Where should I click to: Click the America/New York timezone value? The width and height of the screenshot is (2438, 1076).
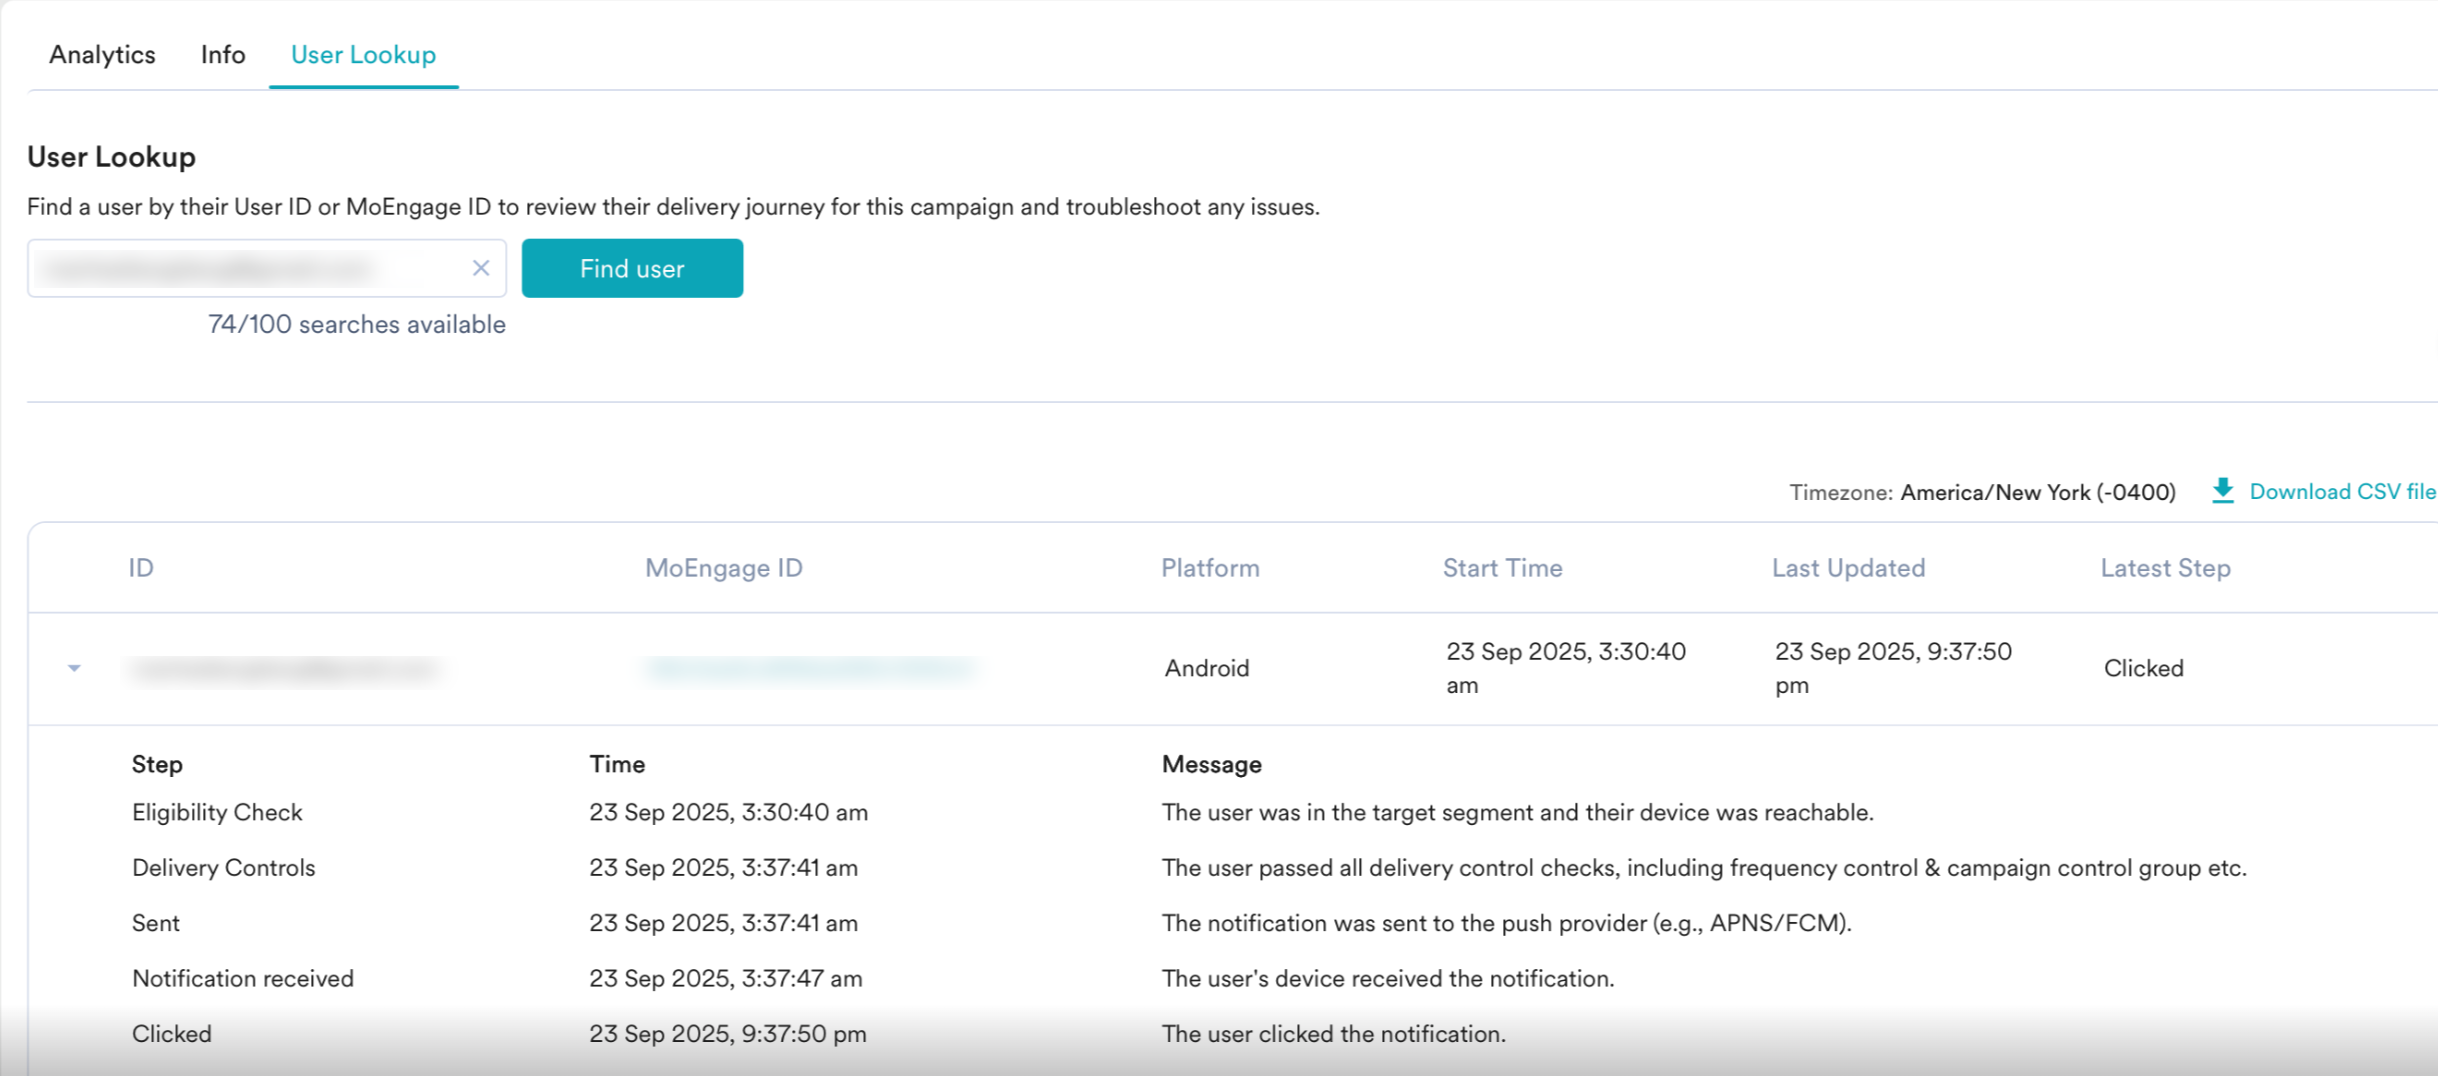click(2037, 492)
